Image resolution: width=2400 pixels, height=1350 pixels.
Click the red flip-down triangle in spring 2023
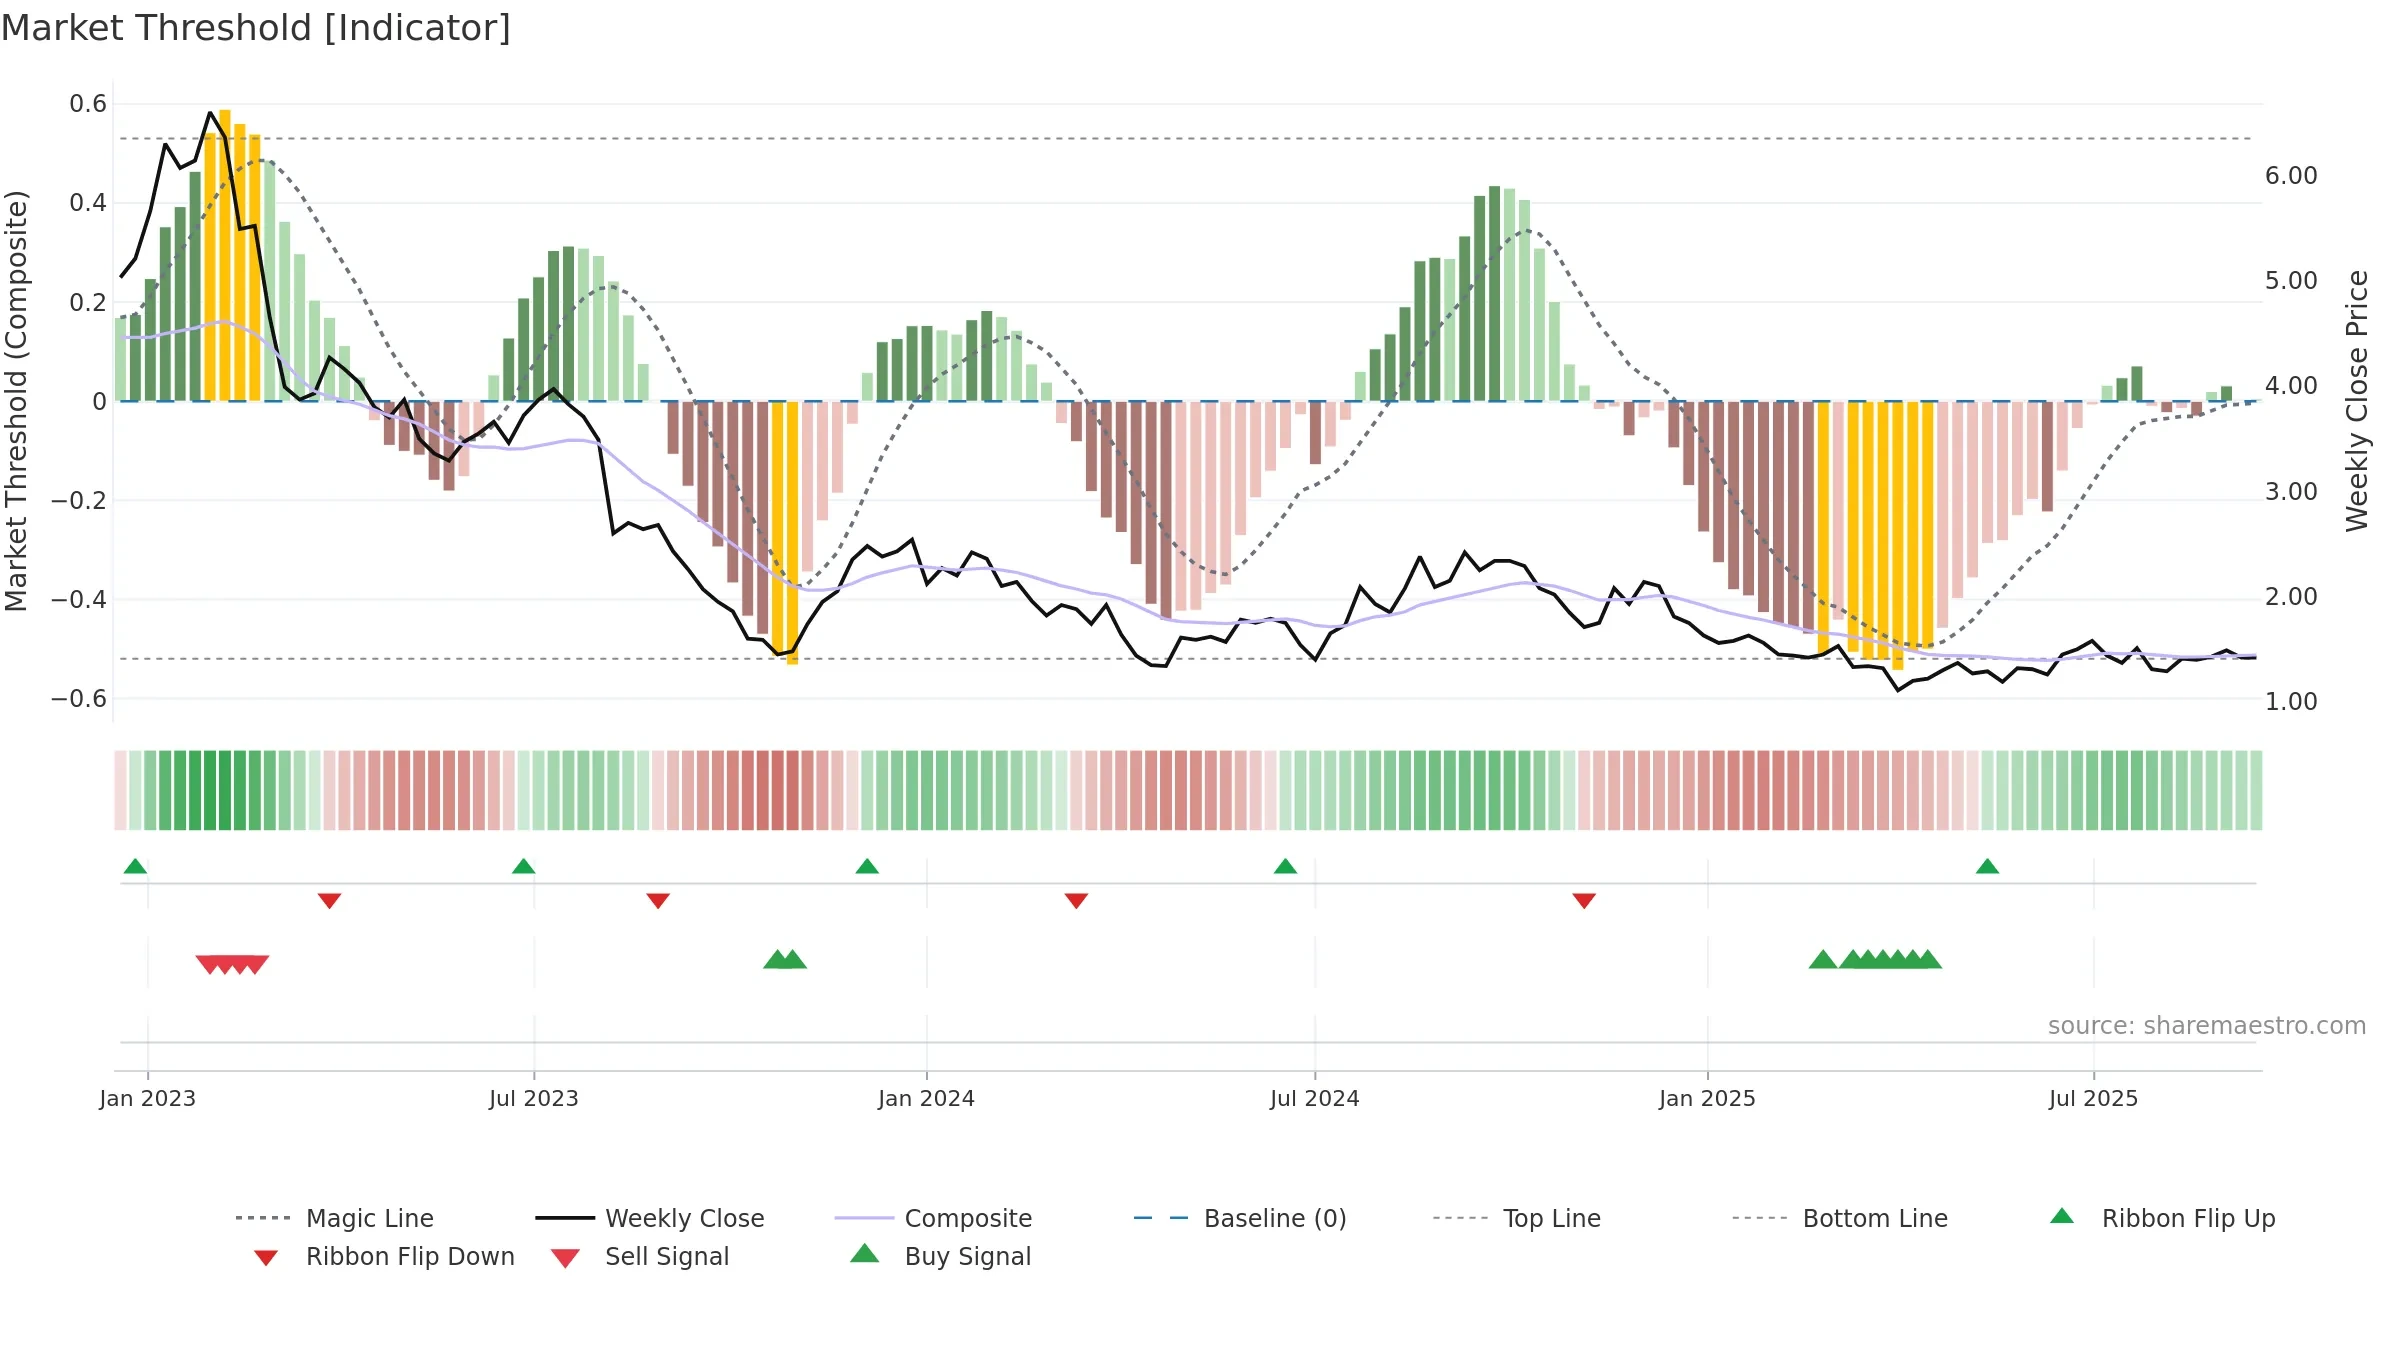(329, 900)
